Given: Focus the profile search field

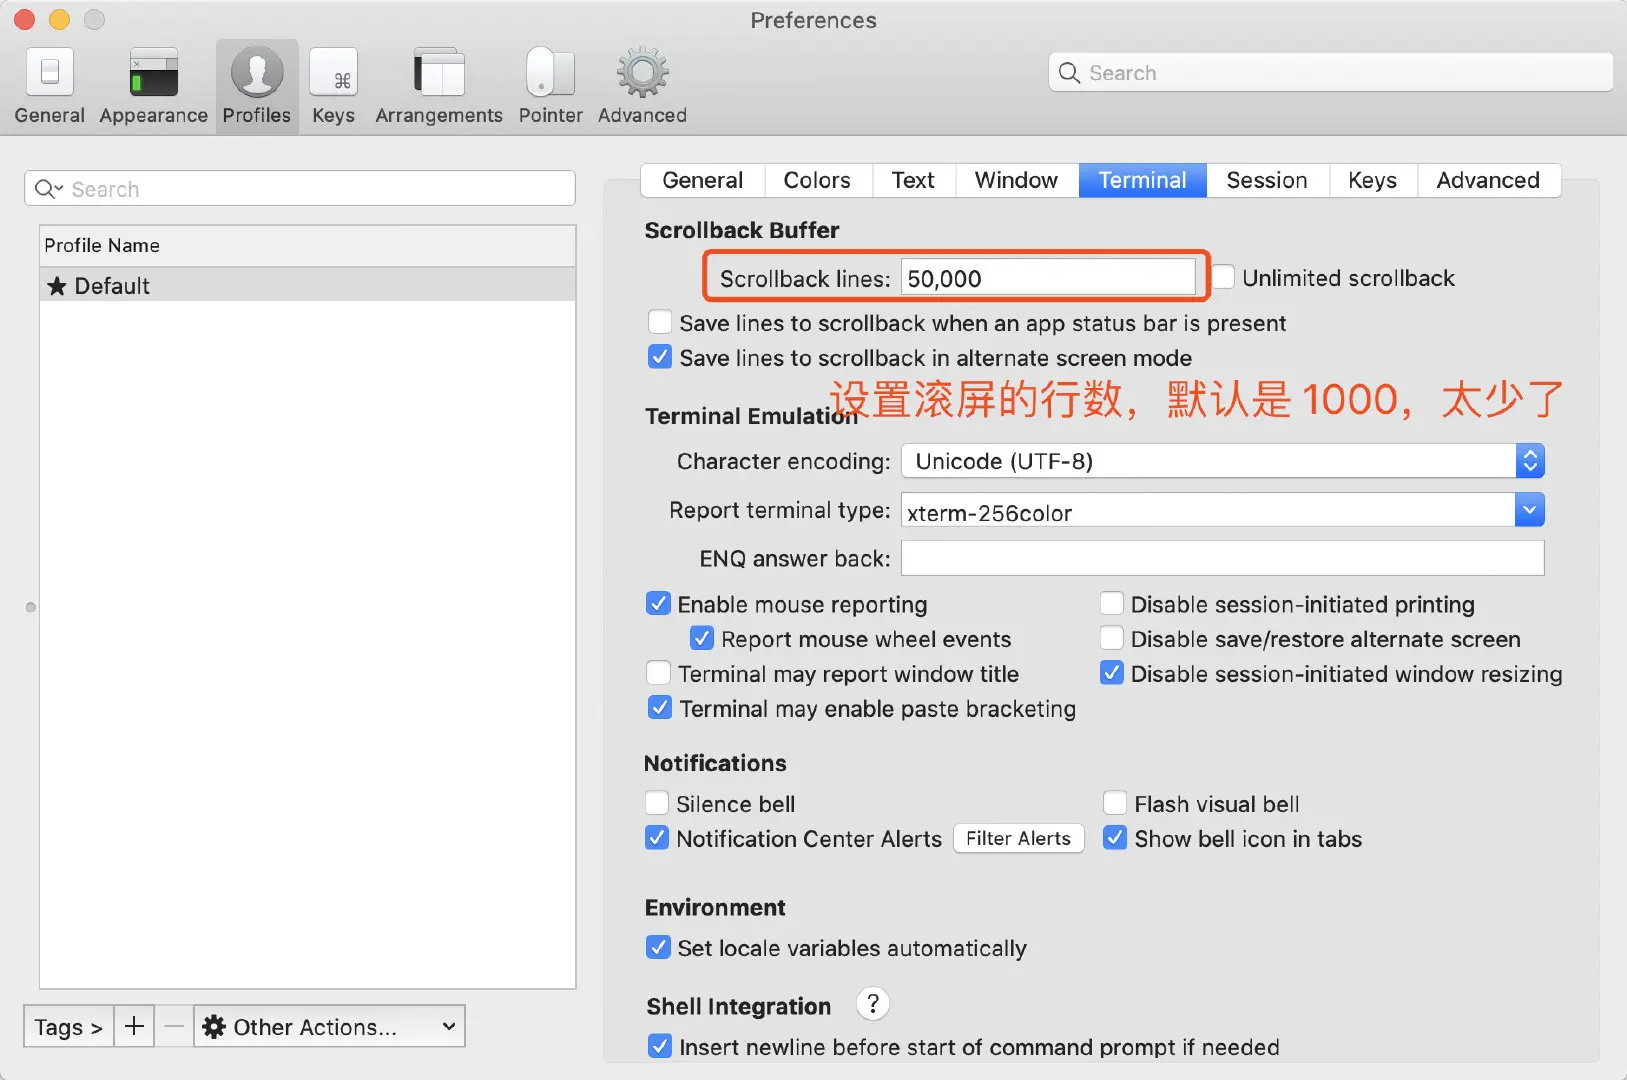Looking at the screenshot, I should (x=300, y=189).
